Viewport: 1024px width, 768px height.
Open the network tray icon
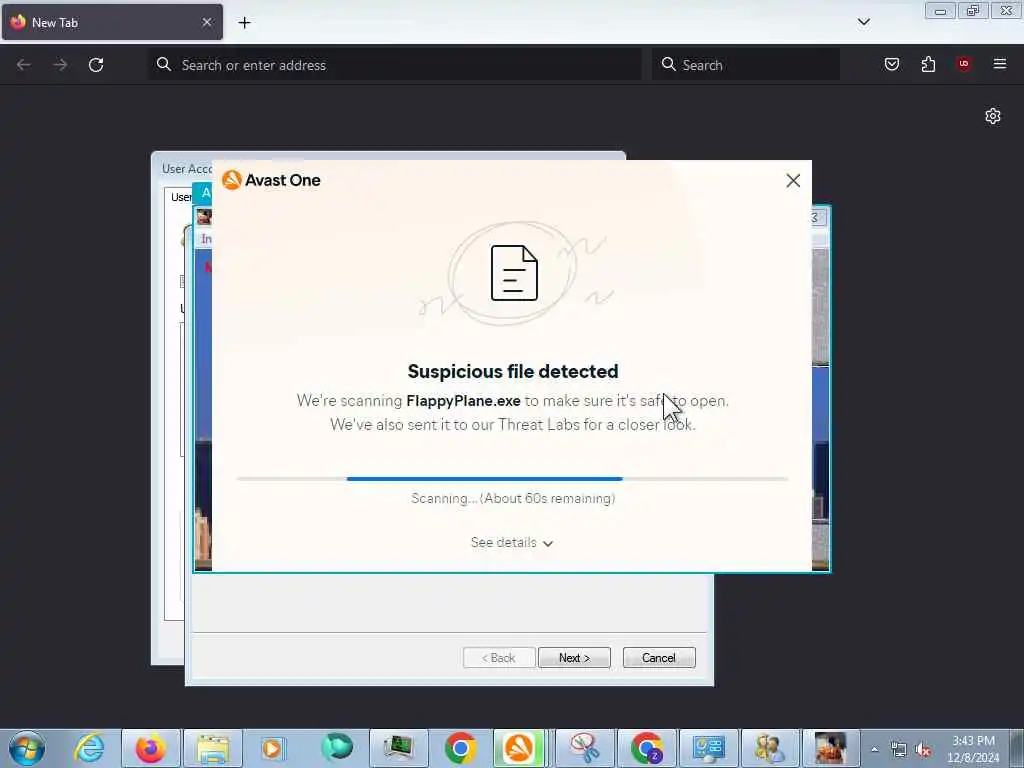[x=899, y=750]
